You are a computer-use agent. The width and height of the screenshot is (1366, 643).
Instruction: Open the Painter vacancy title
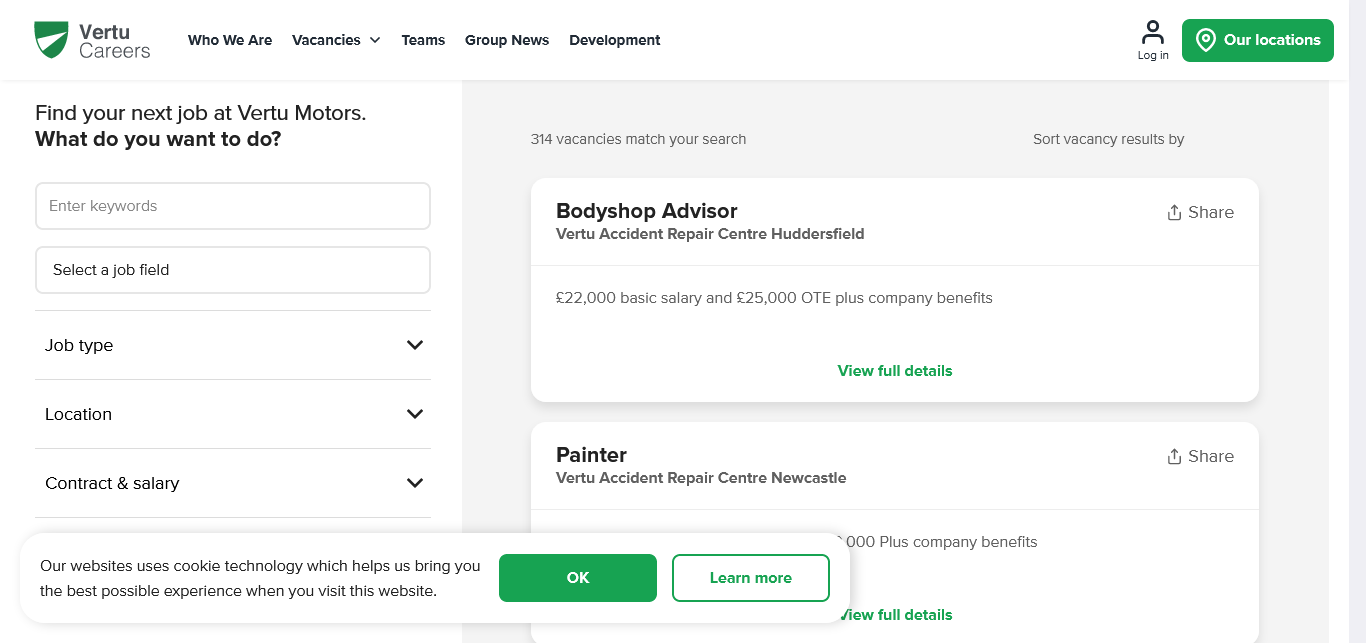pos(592,455)
